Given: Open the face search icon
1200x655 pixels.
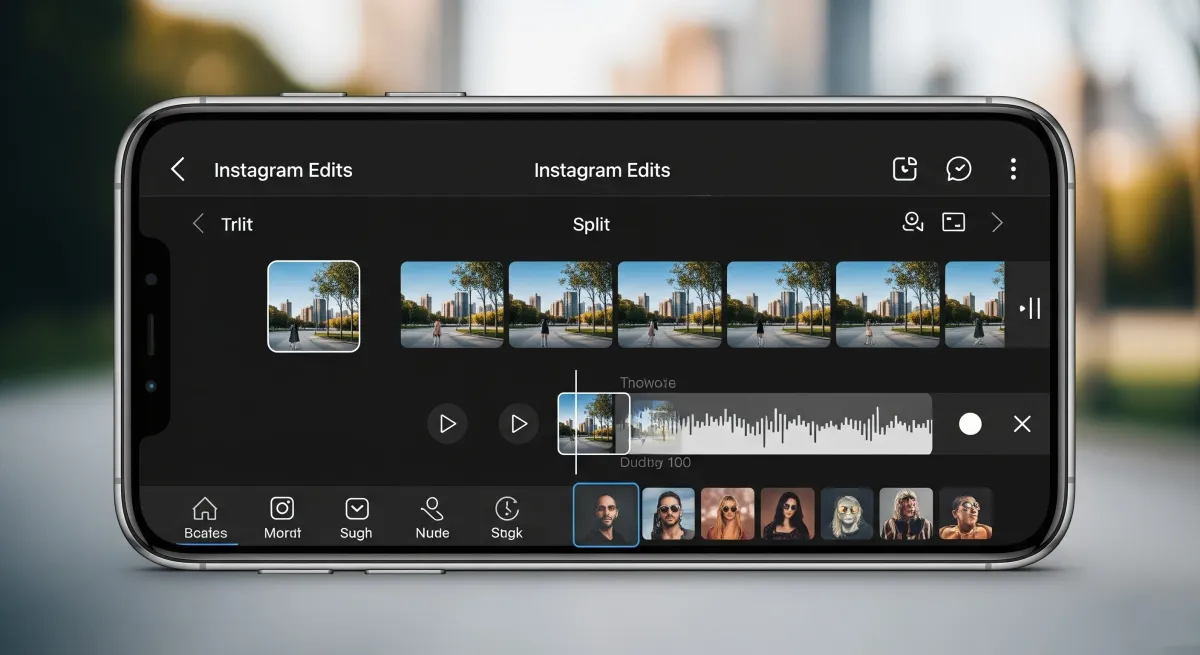Looking at the screenshot, I should pos(912,222).
